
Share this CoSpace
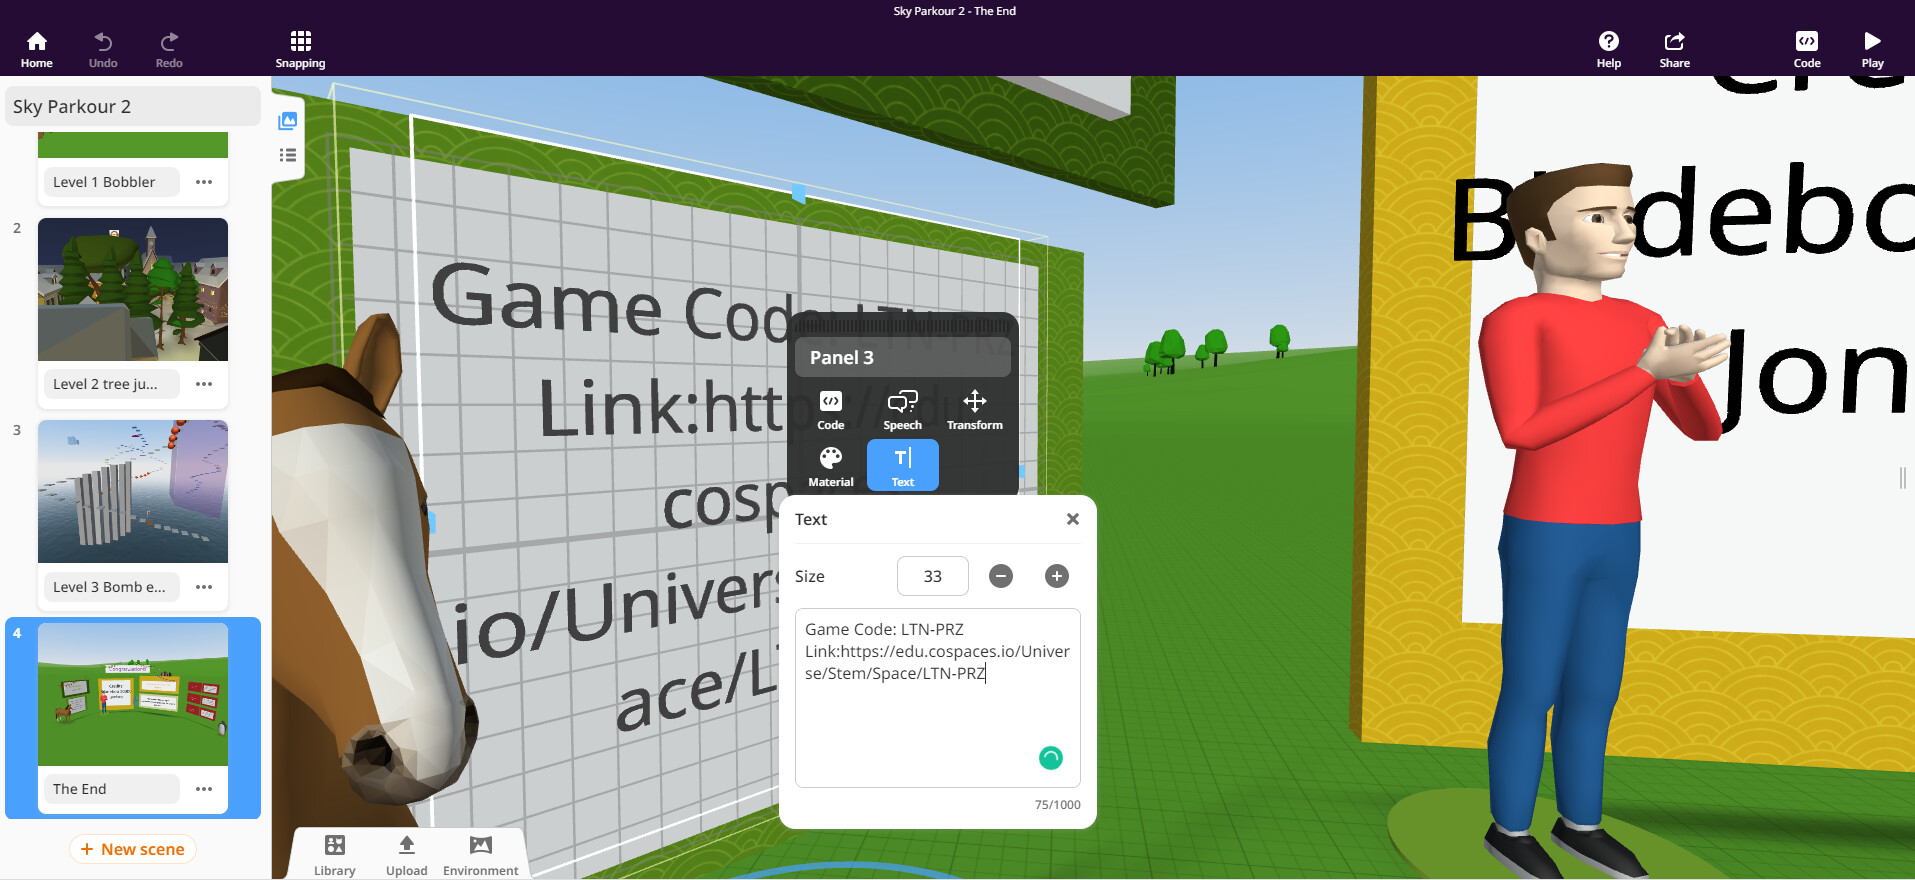point(1675,49)
